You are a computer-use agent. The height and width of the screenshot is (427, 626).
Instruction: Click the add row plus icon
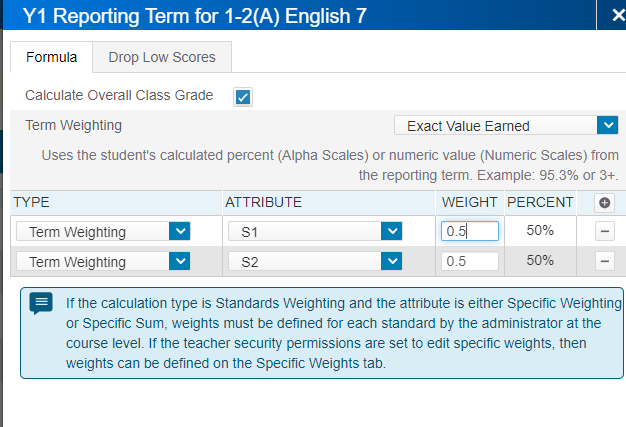pos(604,202)
